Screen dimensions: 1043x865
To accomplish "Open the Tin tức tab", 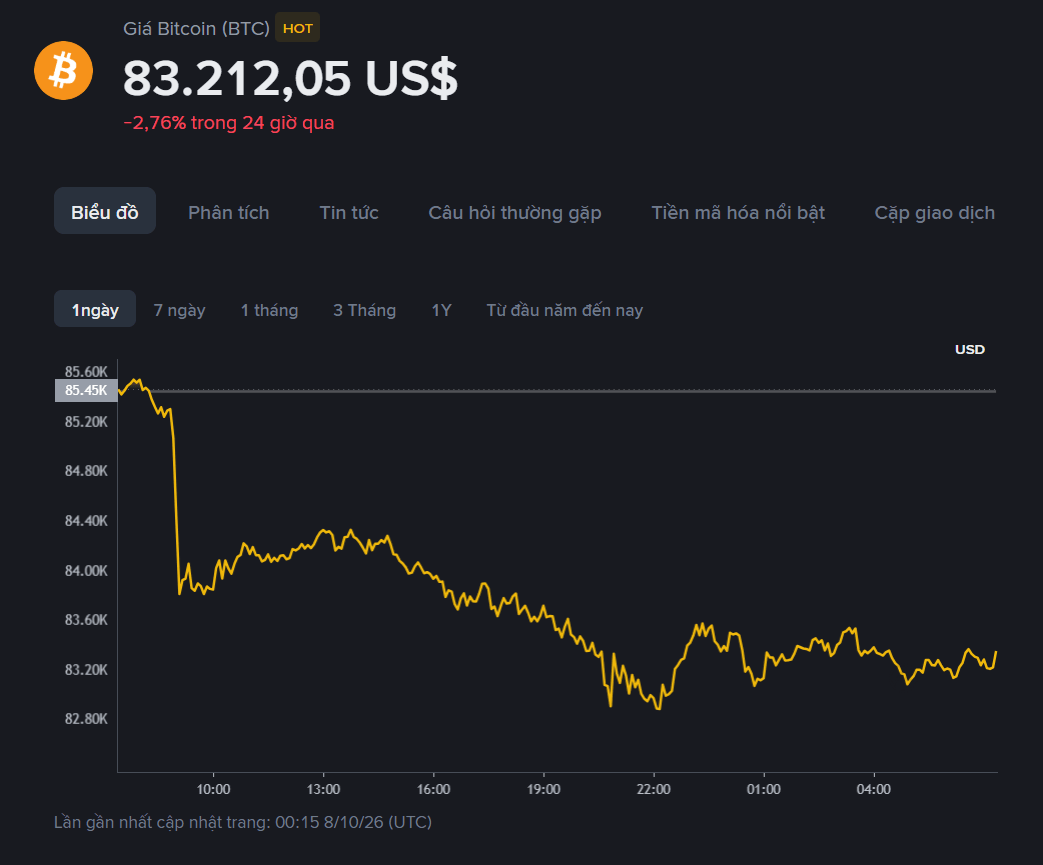I will 349,212.
